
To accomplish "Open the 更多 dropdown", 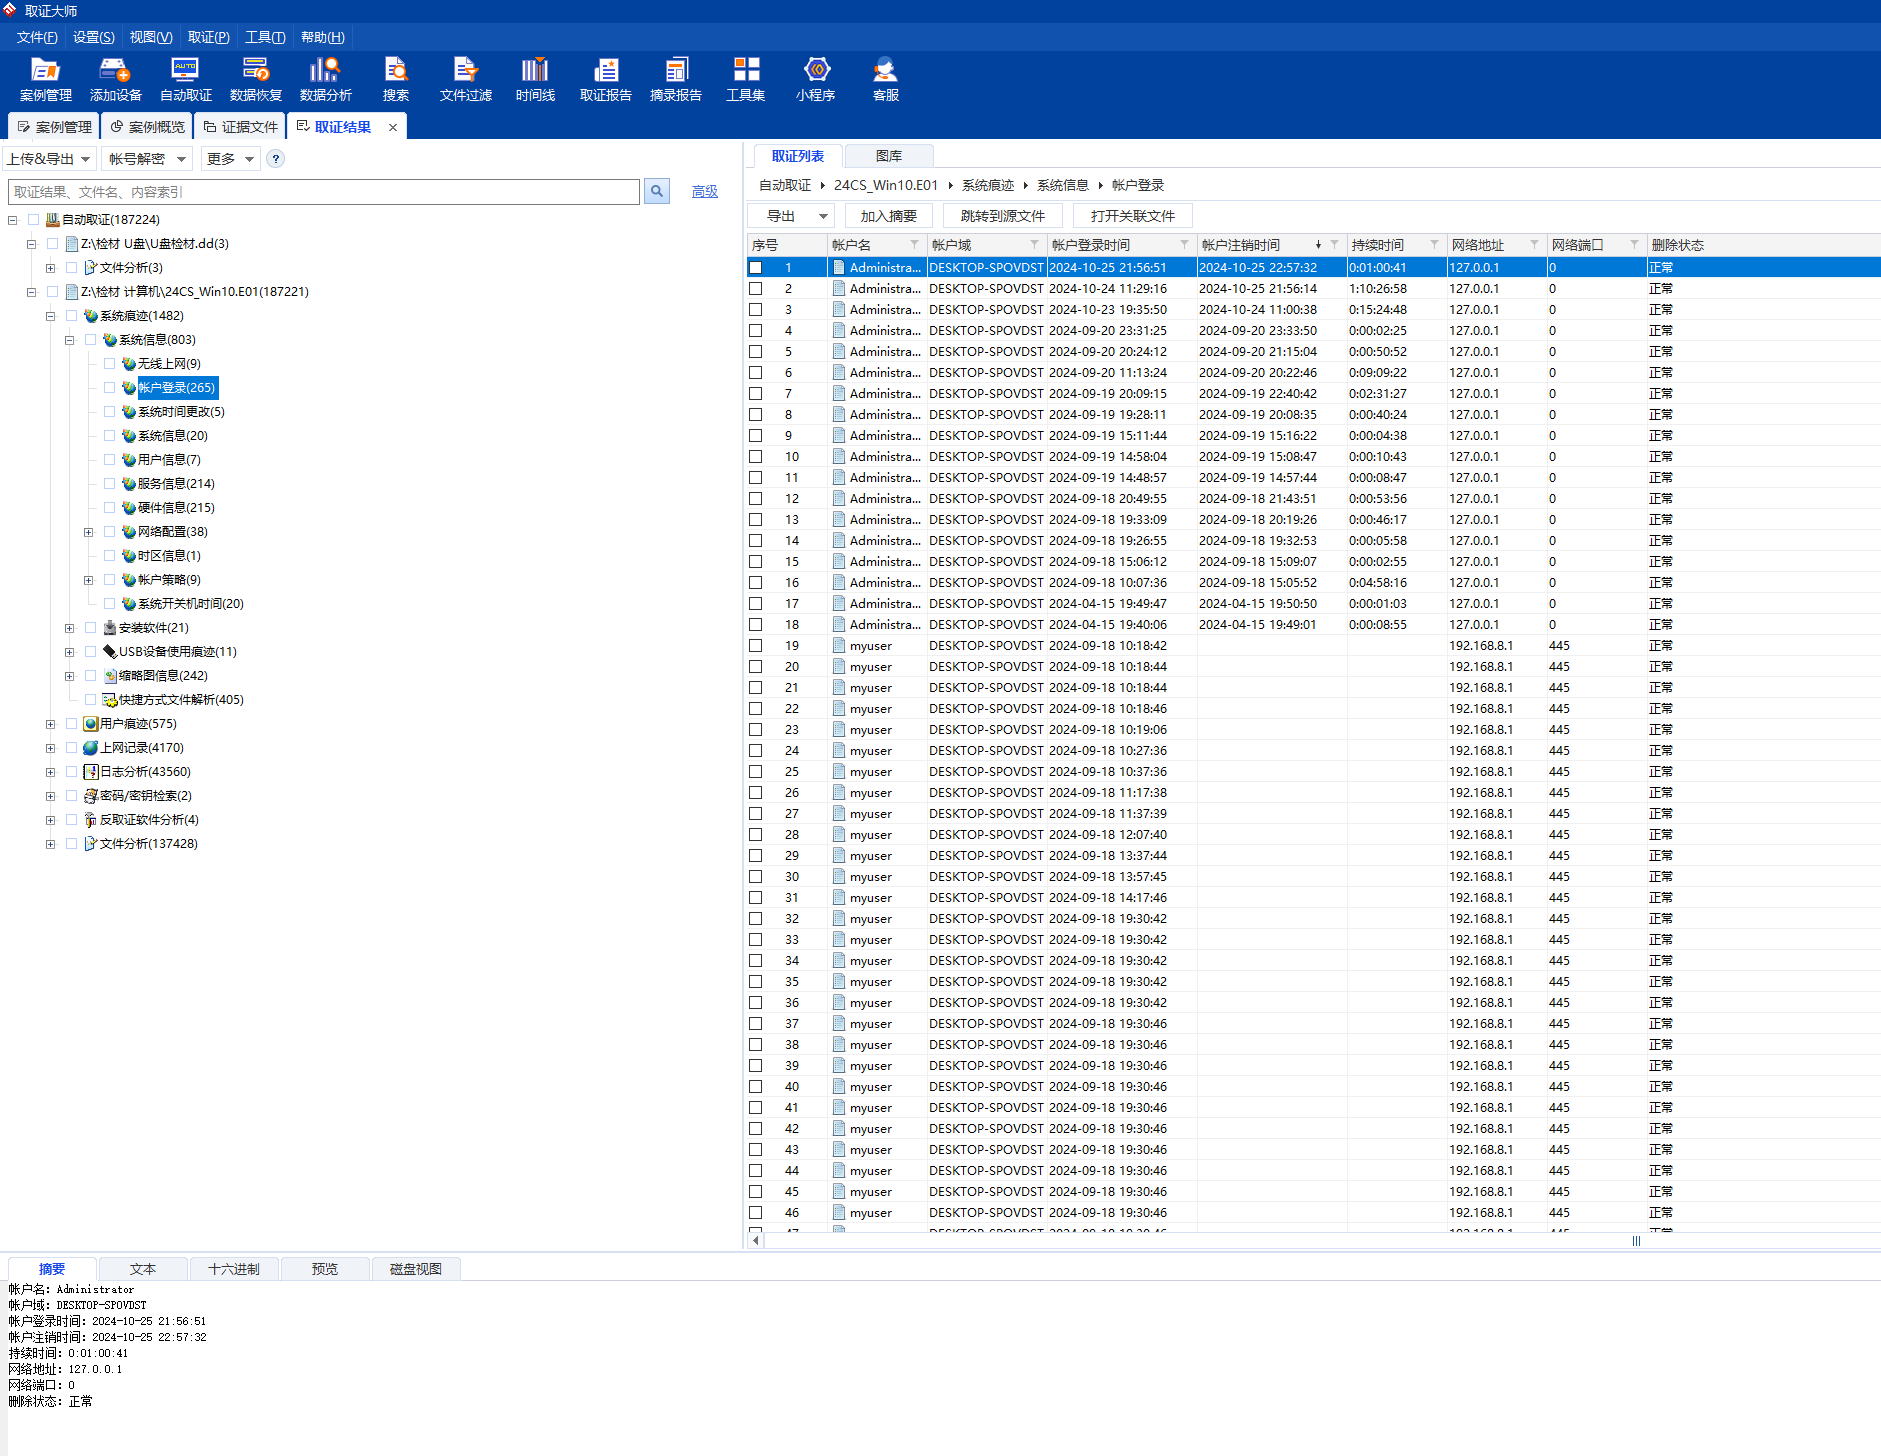I will click(230, 159).
